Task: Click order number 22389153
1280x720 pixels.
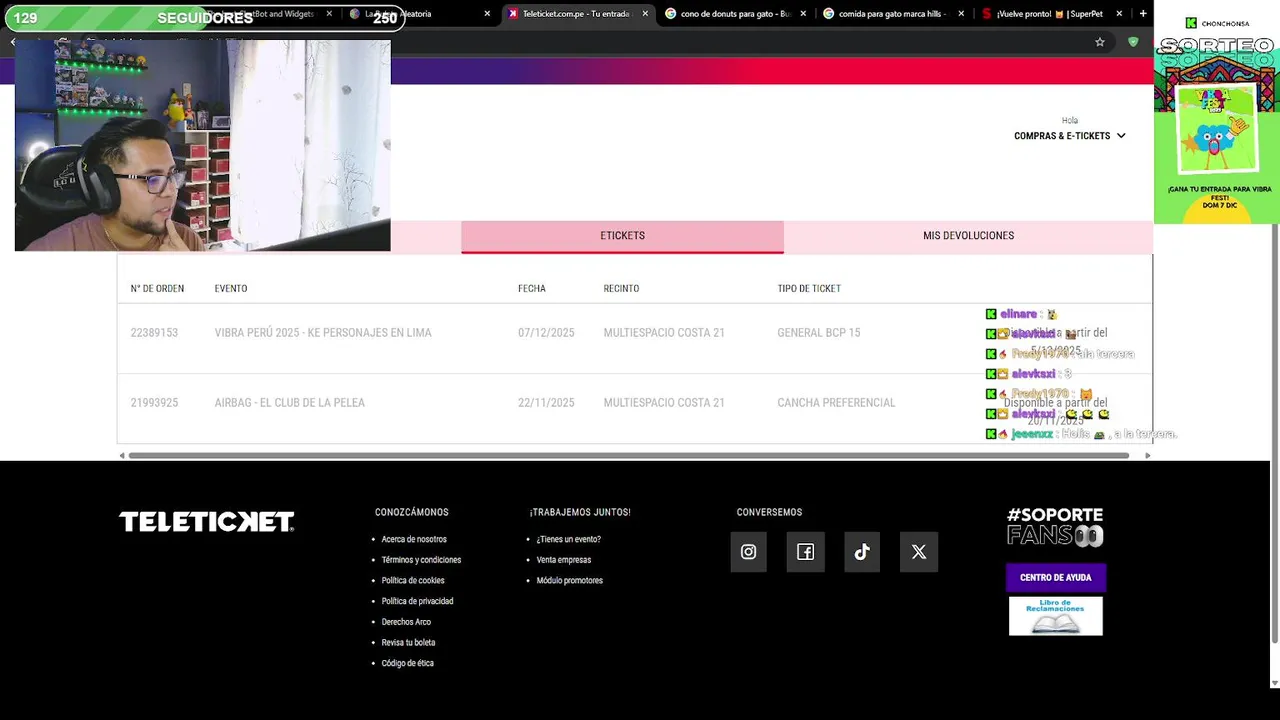Action: point(154,333)
